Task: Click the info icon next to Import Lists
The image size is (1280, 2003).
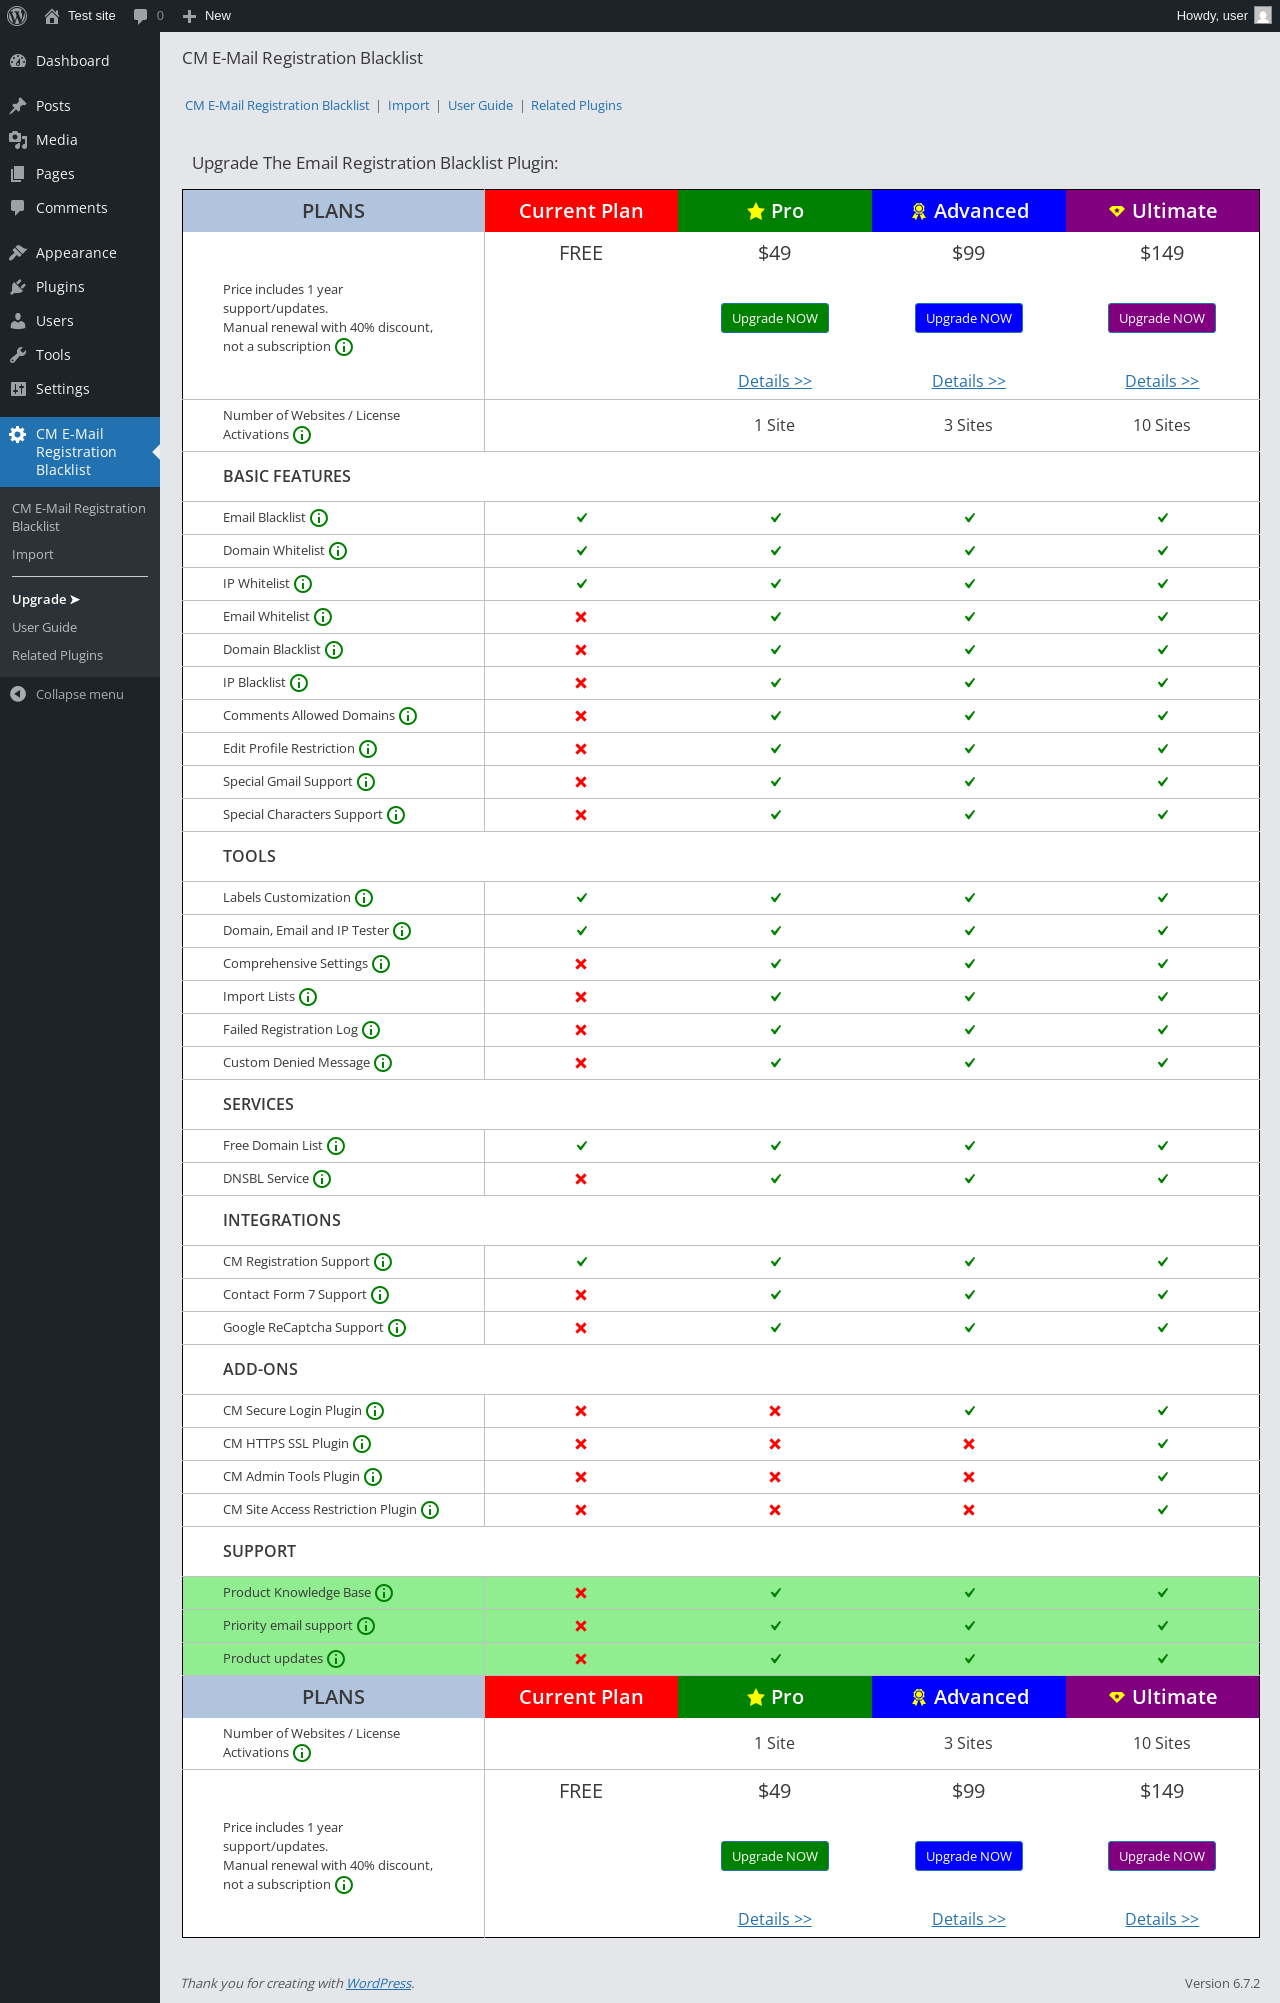Action: click(308, 997)
